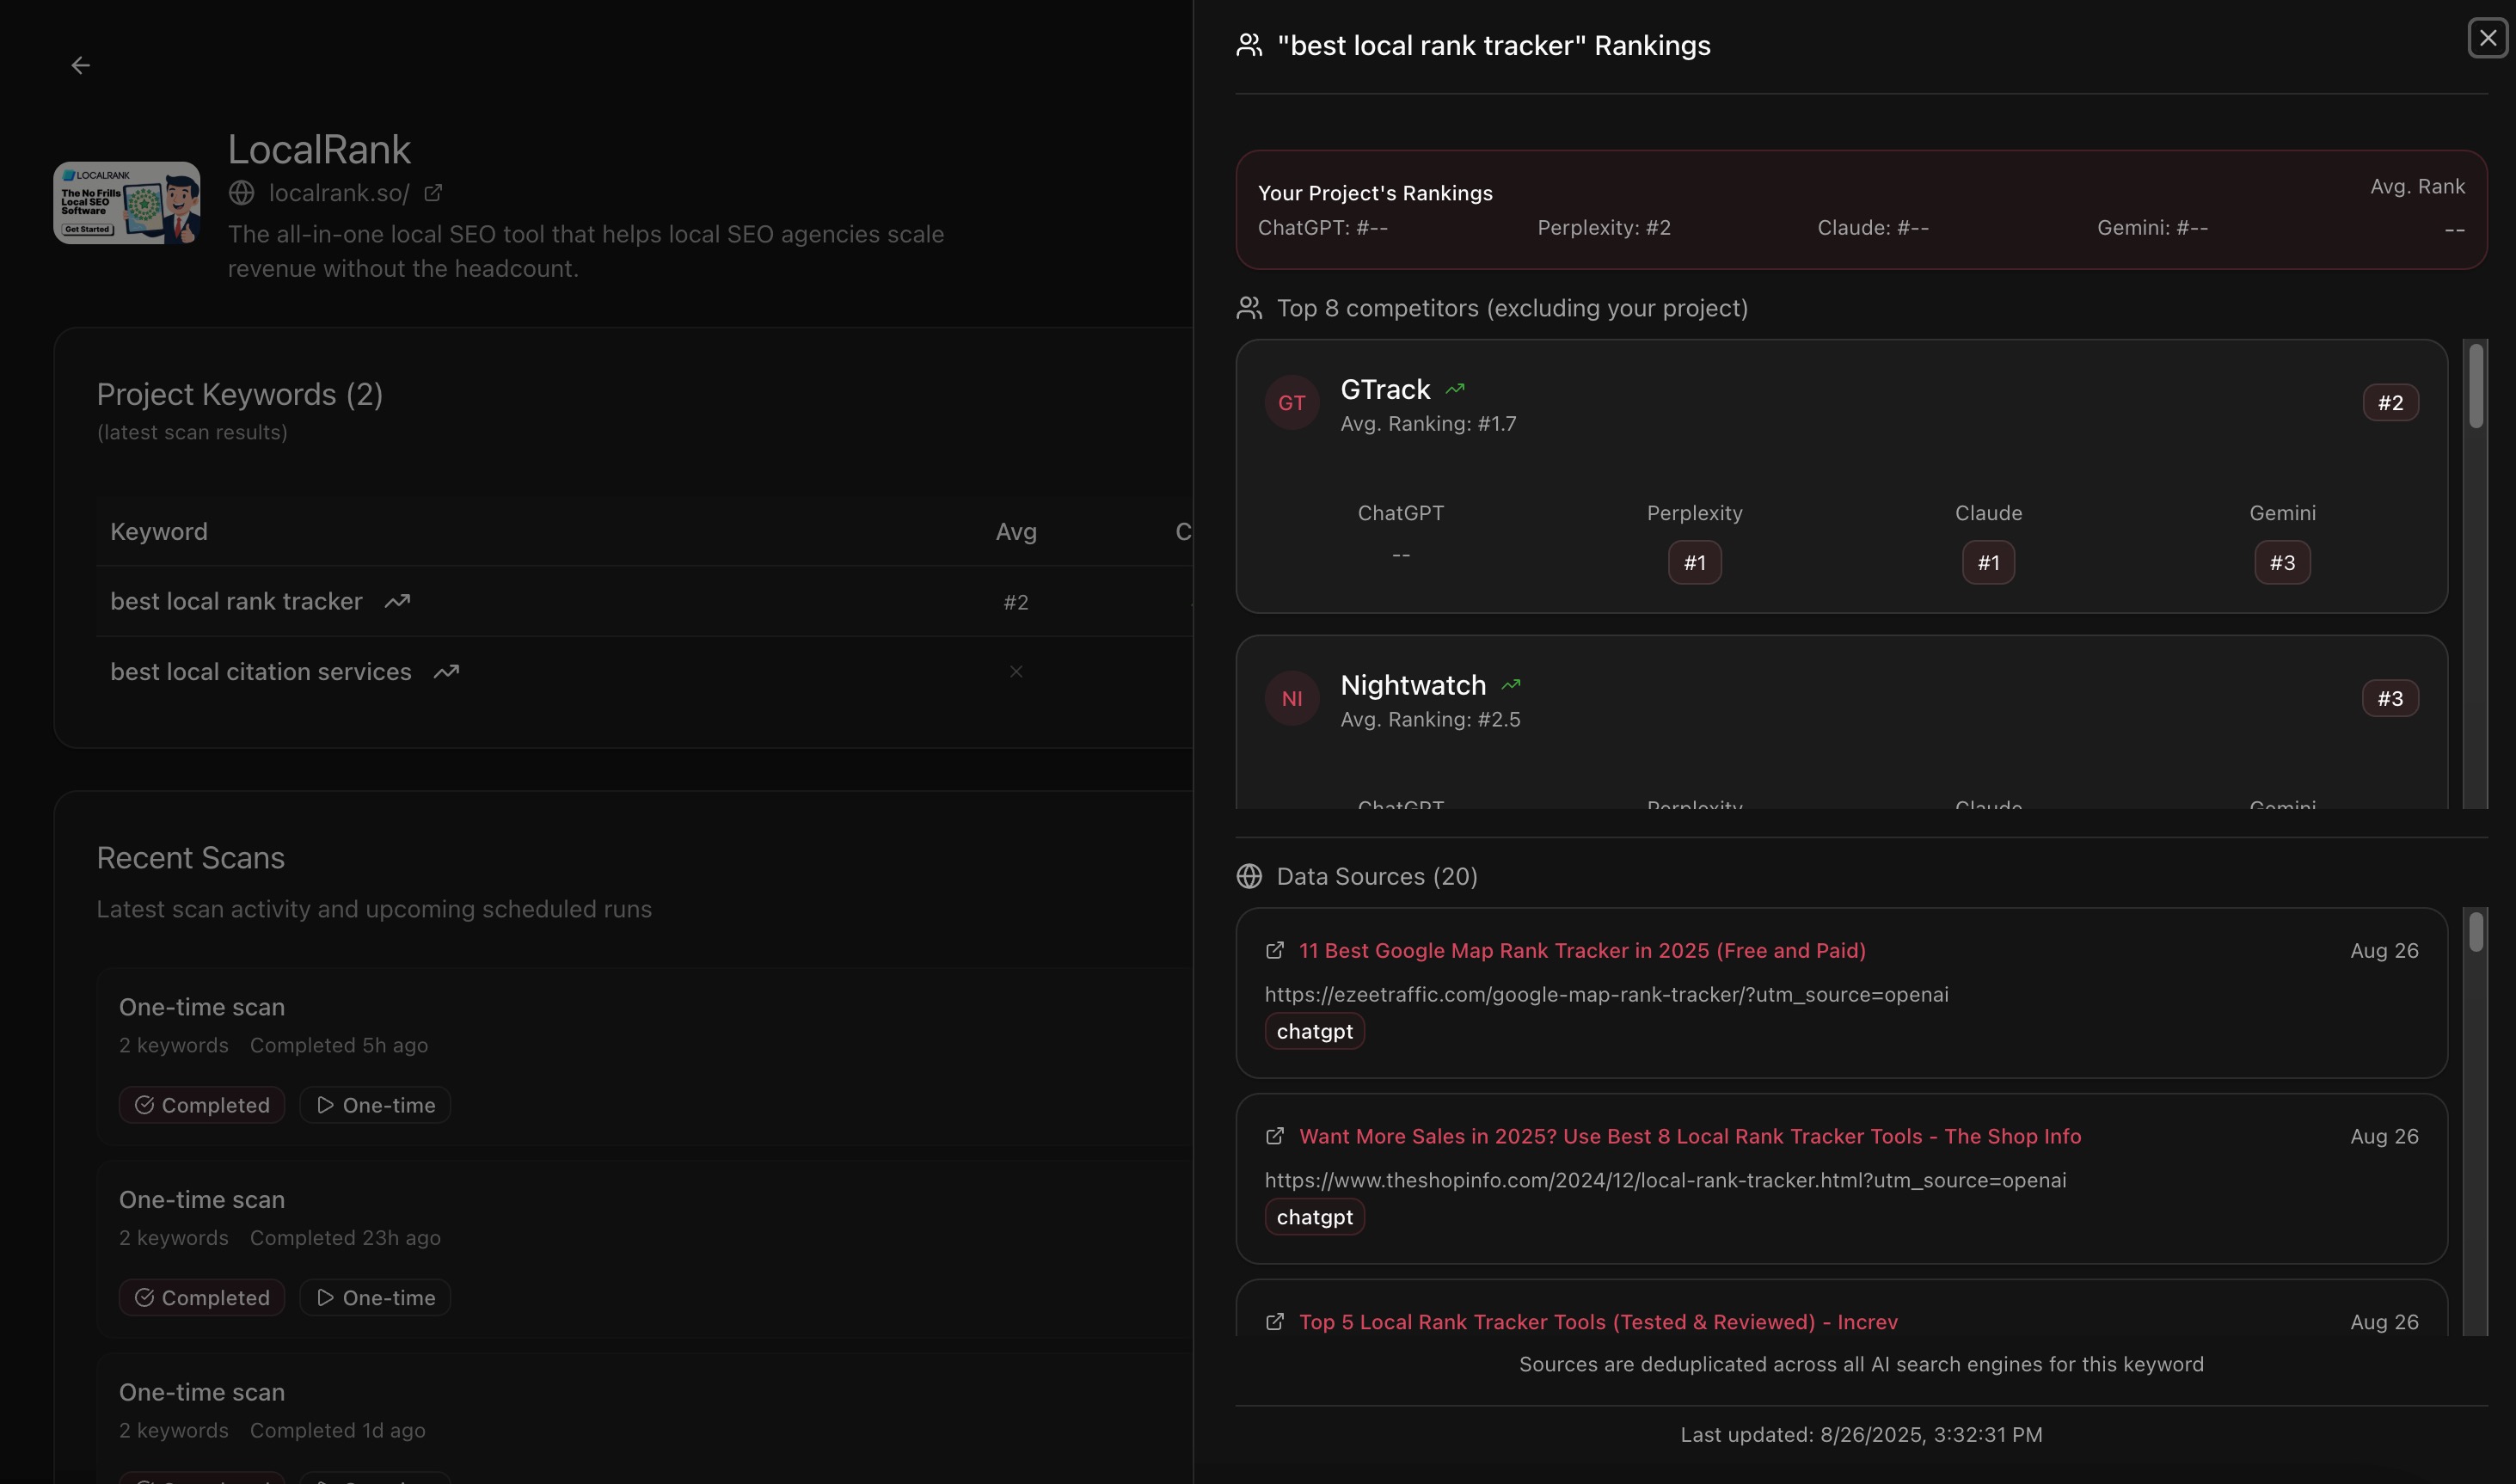Image resolution: width=2516 pixels, height=1484 pixels.
Task: Click the Nightwatch green trending arrow icon
Action: [x=1511, y=685]
